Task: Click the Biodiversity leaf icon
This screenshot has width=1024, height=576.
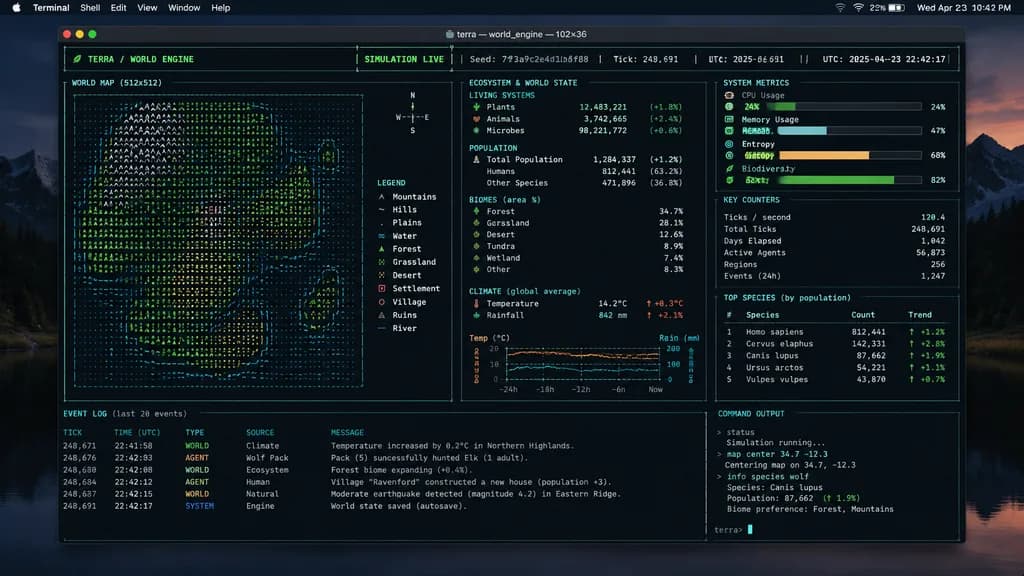Action: (x=729, y=168)
